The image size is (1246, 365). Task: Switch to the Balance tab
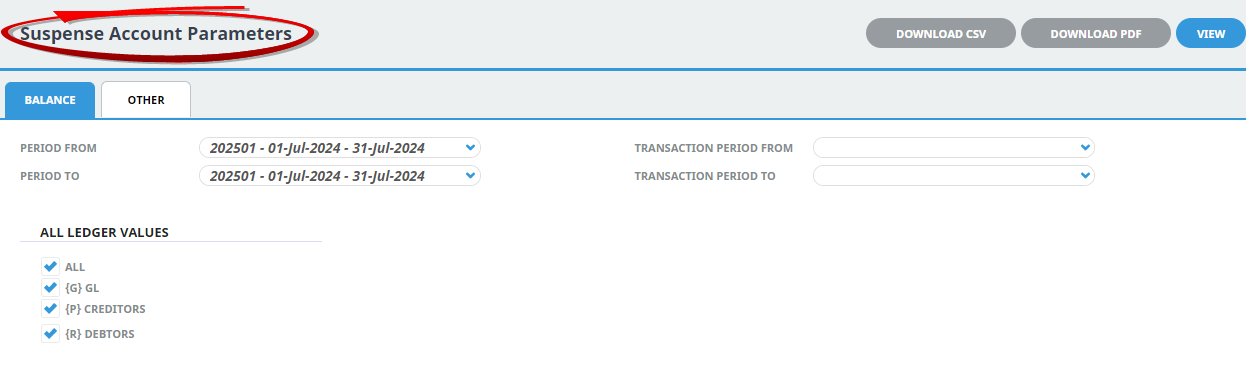(50, 100)
